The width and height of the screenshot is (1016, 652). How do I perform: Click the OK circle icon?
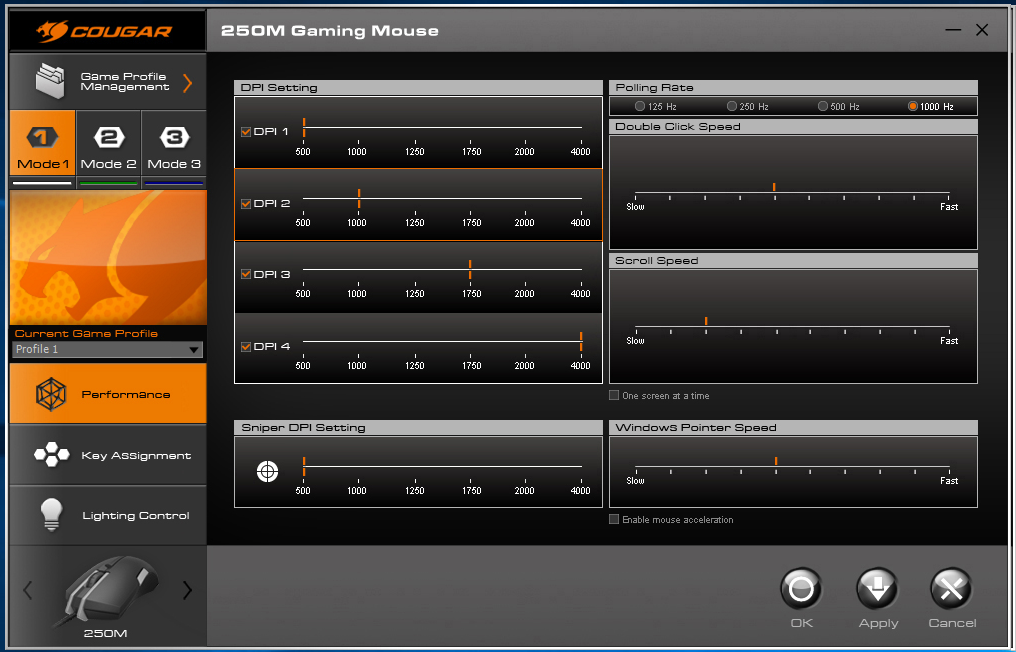[x=801, y=589]
